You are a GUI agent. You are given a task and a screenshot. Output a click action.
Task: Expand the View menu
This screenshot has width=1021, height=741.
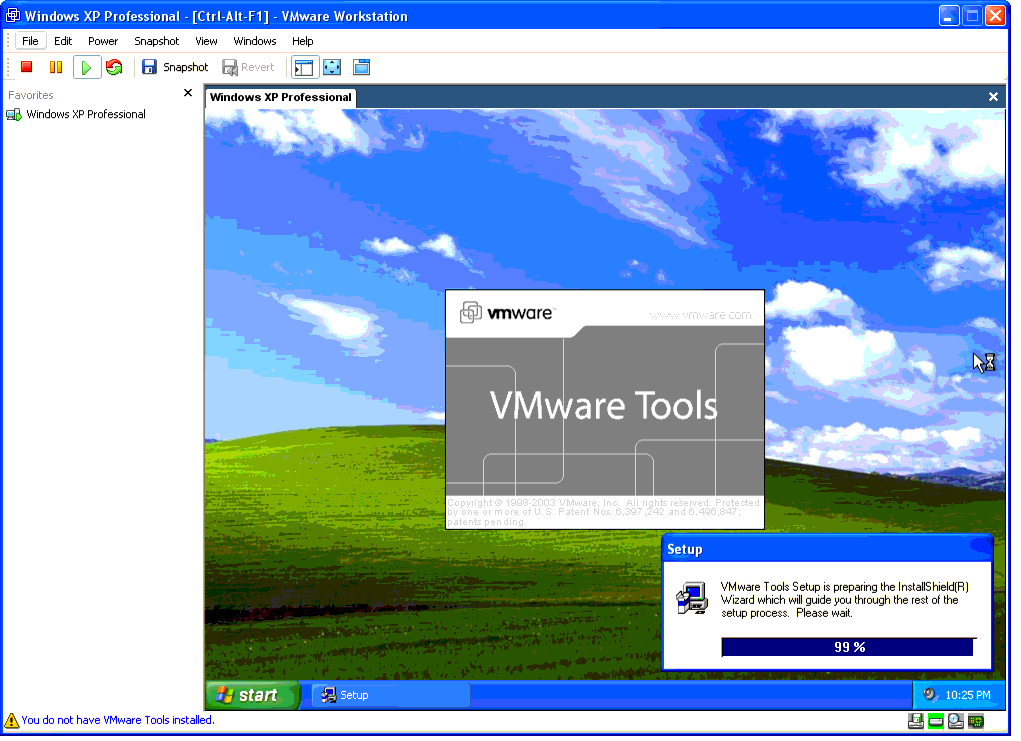pyautogui.click(x=206, y=41)
